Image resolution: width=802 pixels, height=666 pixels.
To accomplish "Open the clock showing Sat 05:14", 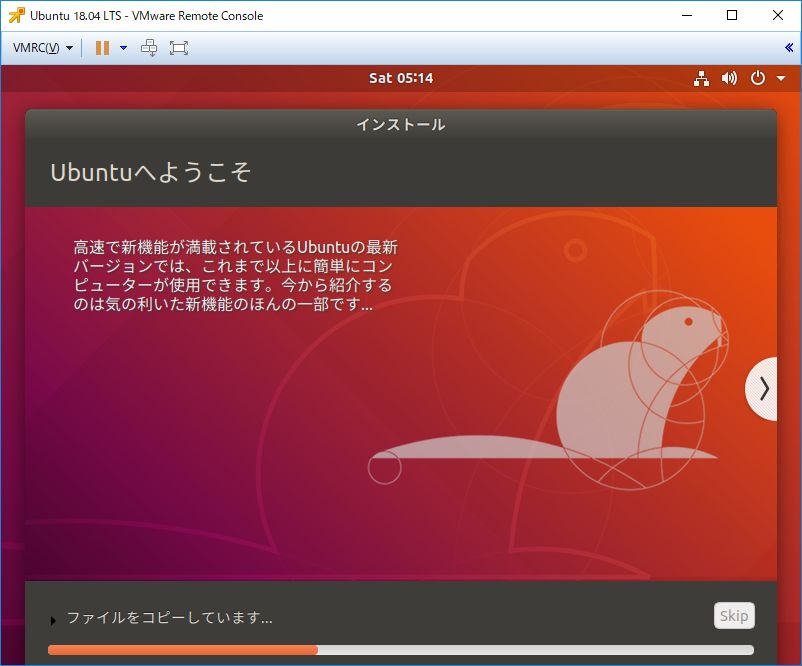I will (401, 78).
